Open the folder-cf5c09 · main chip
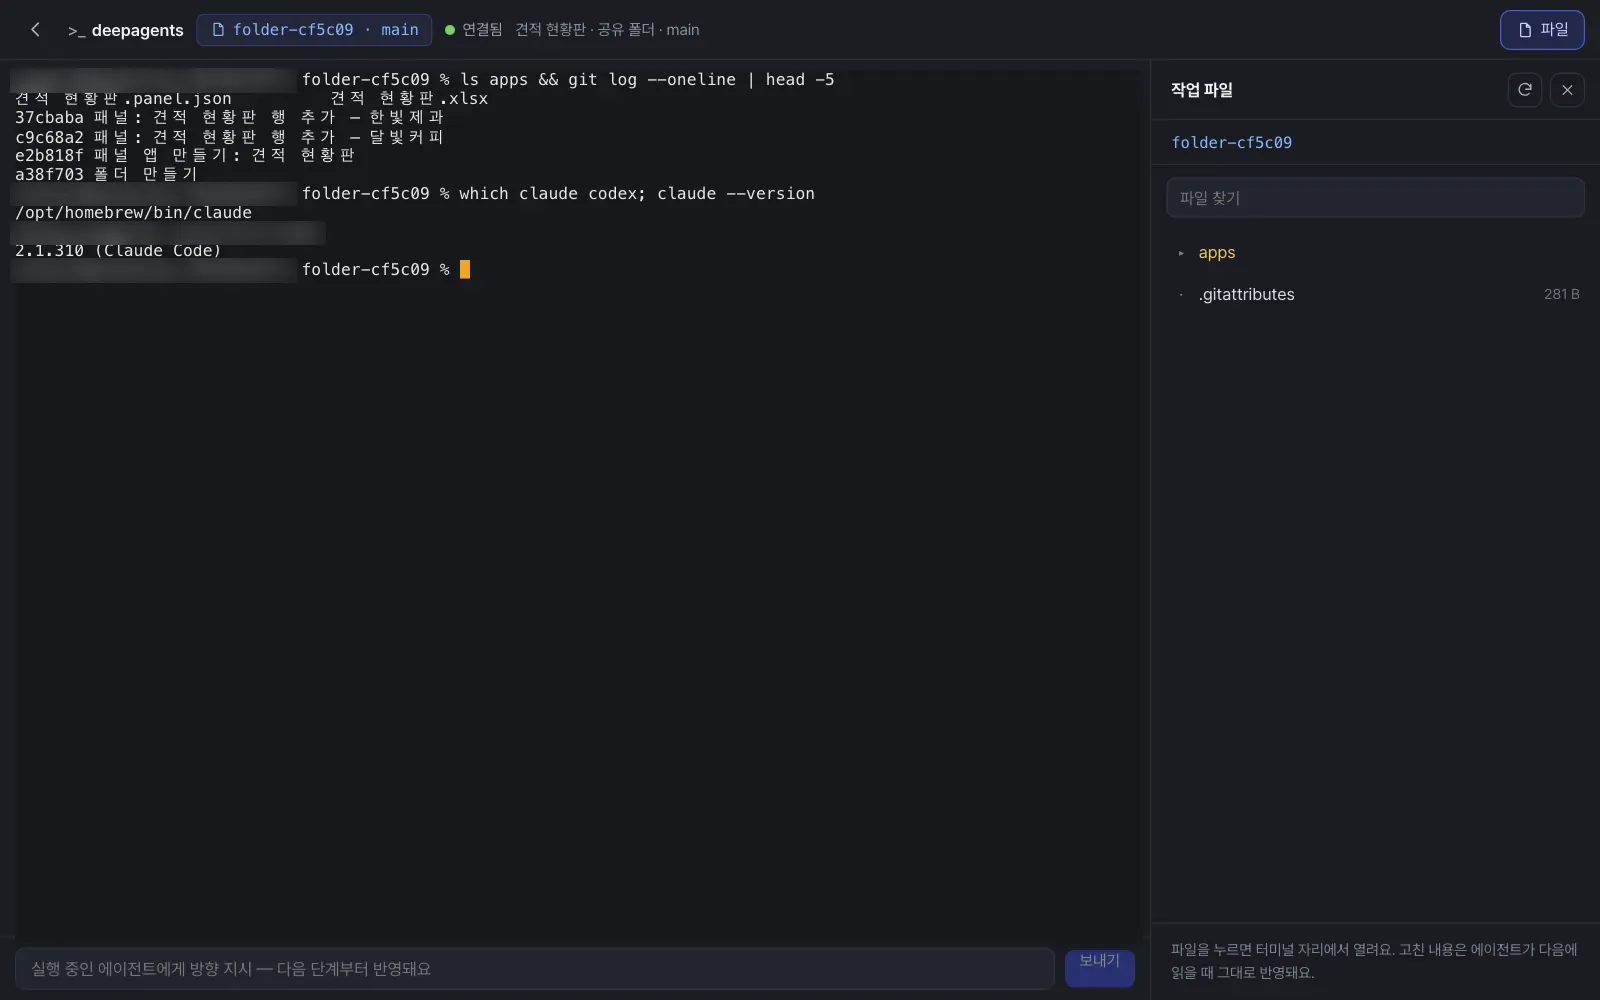 314,30
